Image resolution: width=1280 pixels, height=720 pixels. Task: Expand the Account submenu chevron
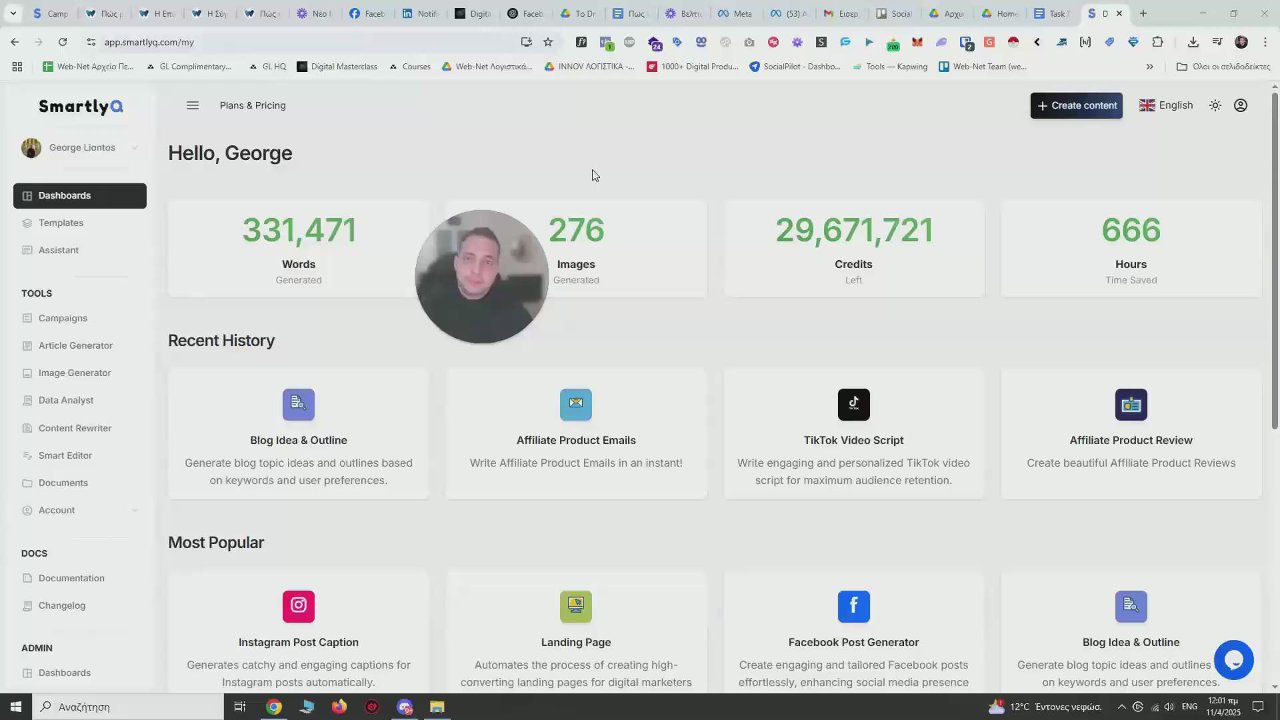[134, 510]
